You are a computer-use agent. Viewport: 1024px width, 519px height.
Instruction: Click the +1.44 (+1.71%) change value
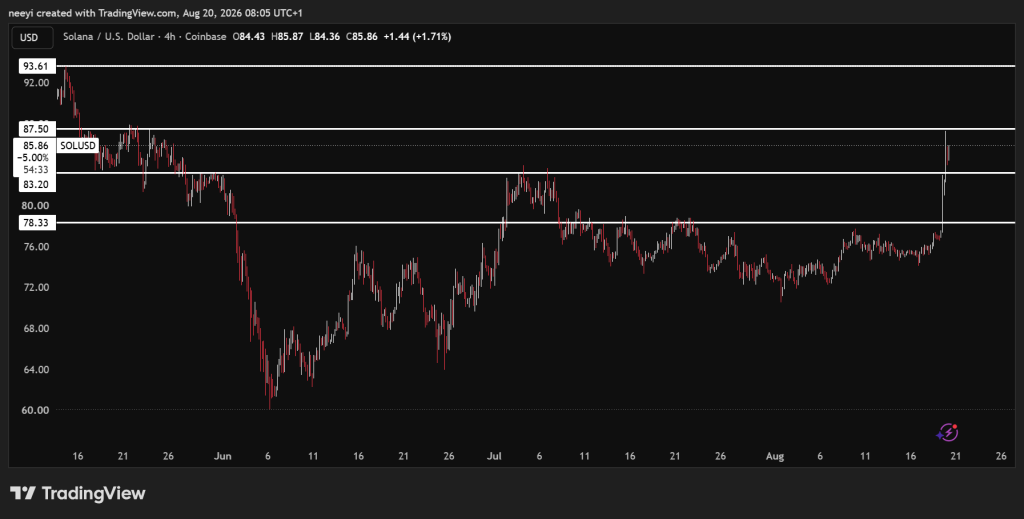click(x=417, y=37)
